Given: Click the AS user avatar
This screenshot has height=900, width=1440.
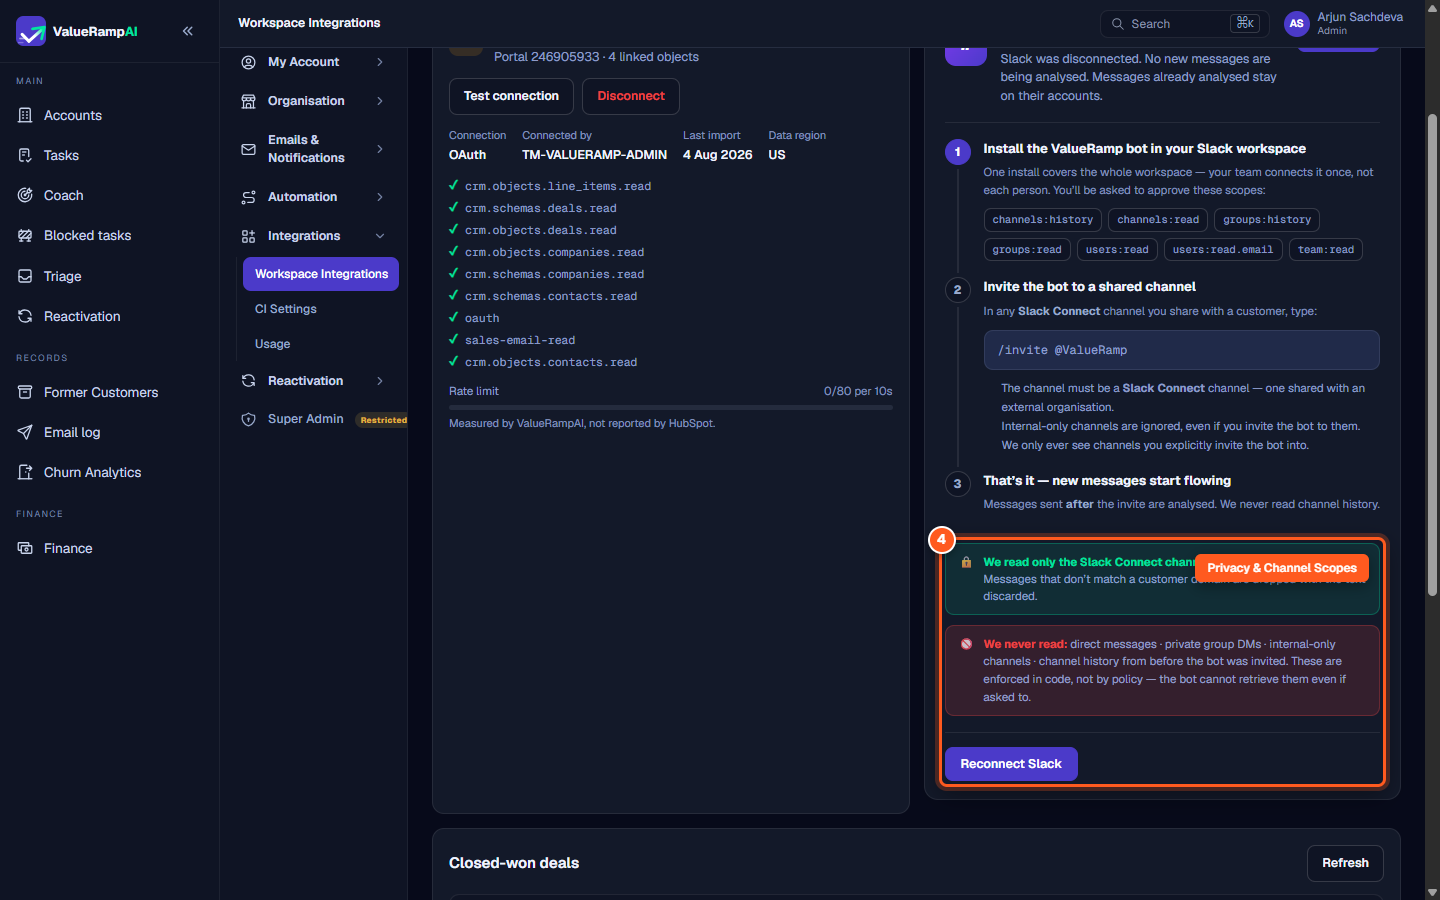Looking at the screenshot, I should [x=1296, y=23].
